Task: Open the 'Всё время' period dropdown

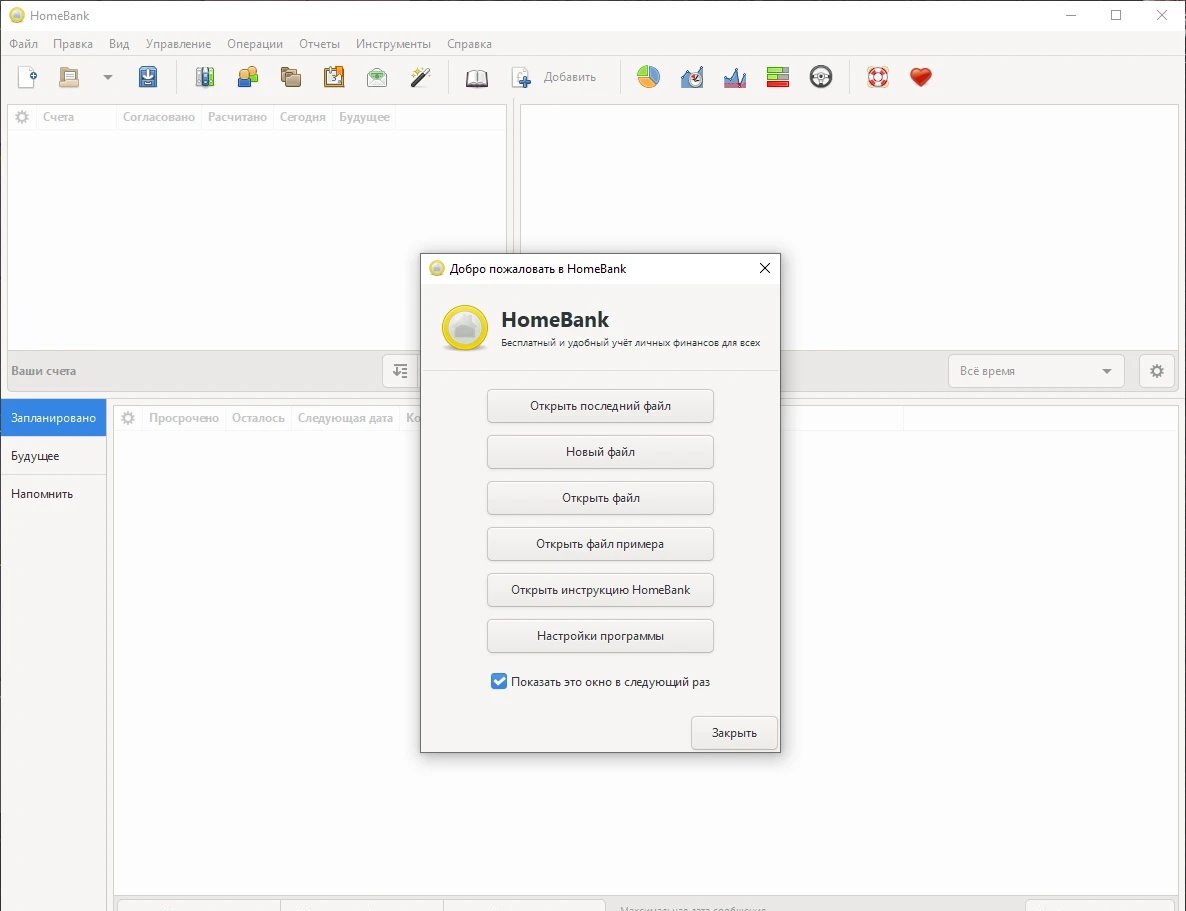Action: (1035, 371)
